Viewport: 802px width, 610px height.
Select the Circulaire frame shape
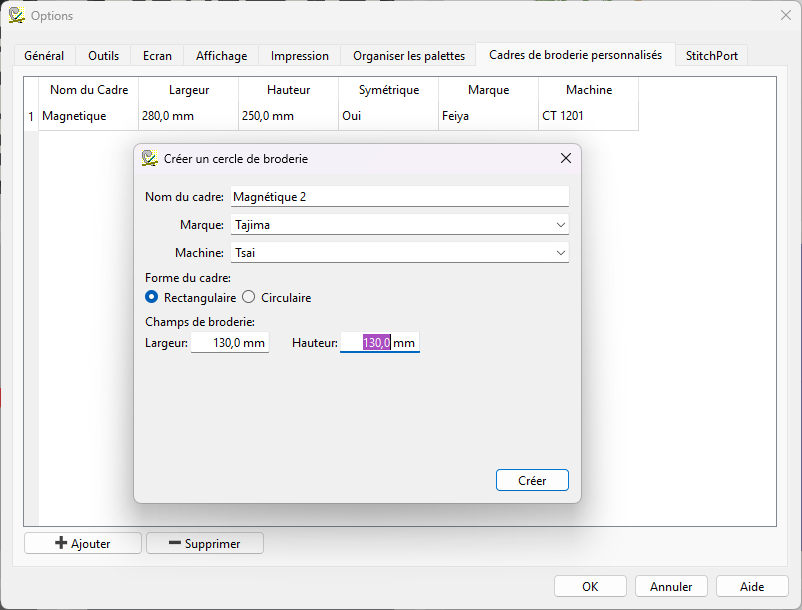249,297
